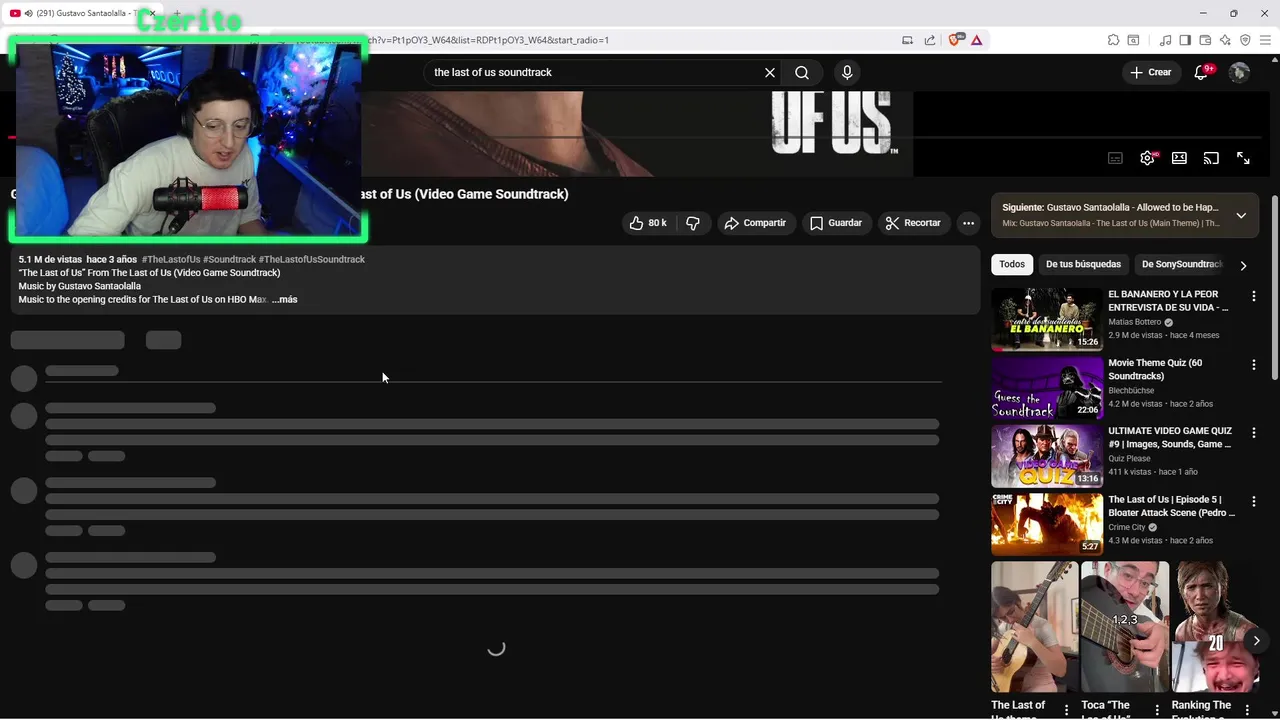The height and width of the screenshot is (720, 1280).
Task: Switch to theater mode
Action: point(1179,158)
